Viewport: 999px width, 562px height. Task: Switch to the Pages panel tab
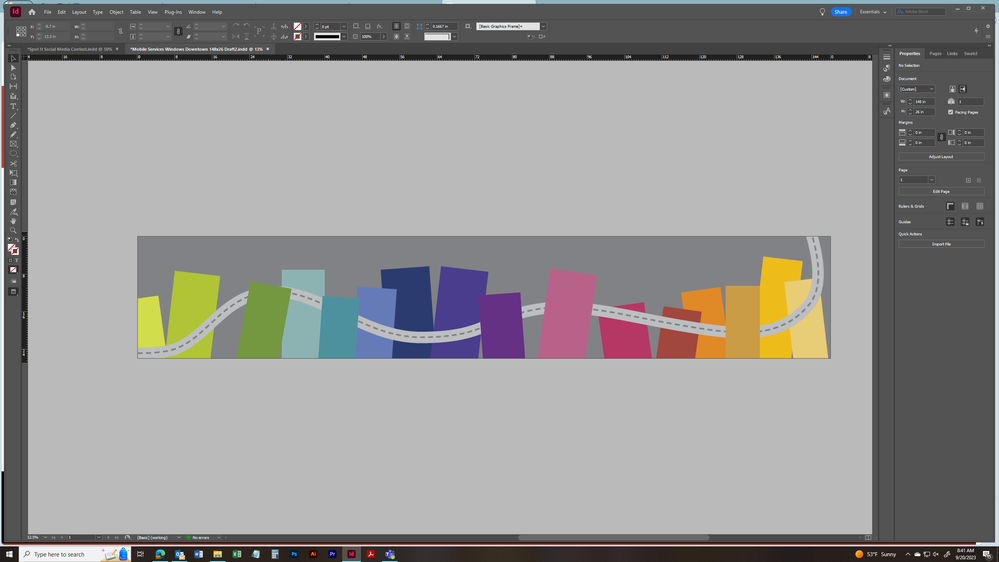pos(935,53)
